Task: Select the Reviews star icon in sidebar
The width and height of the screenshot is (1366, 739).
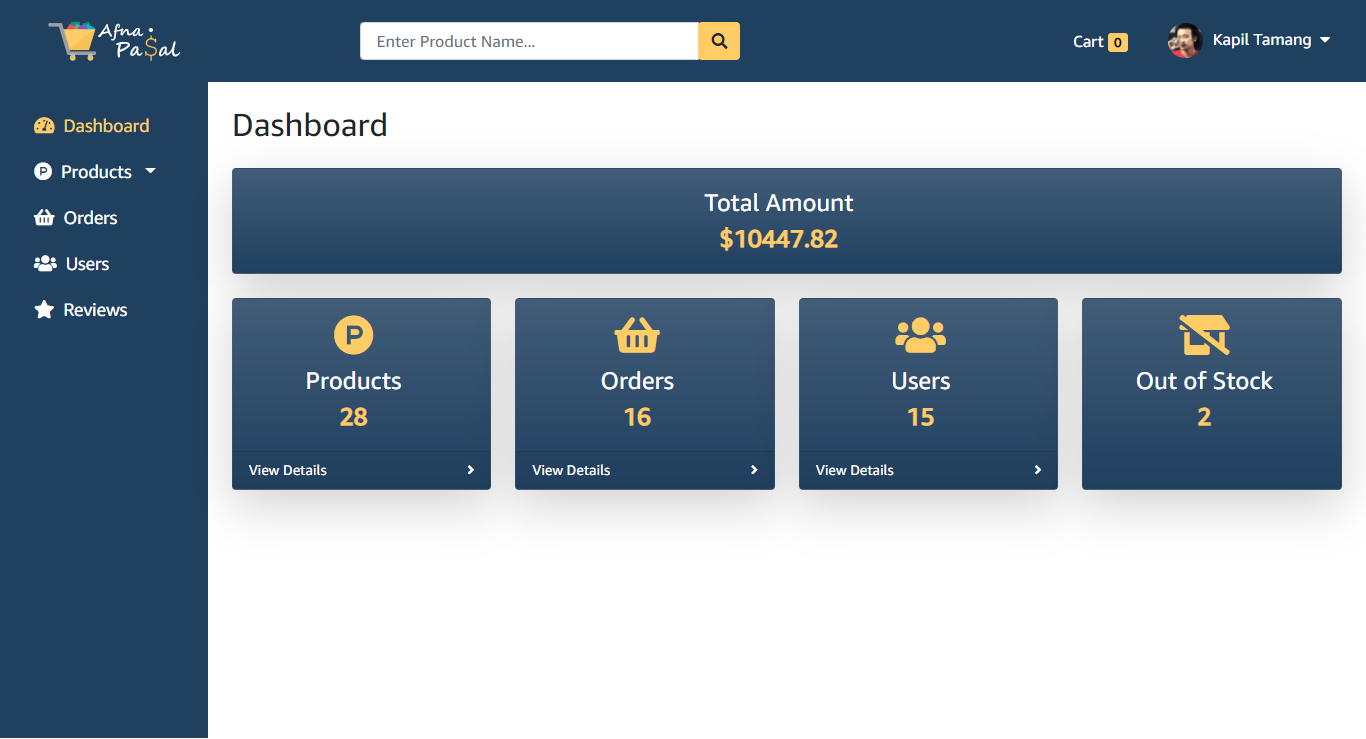Action: coord(44,309)
